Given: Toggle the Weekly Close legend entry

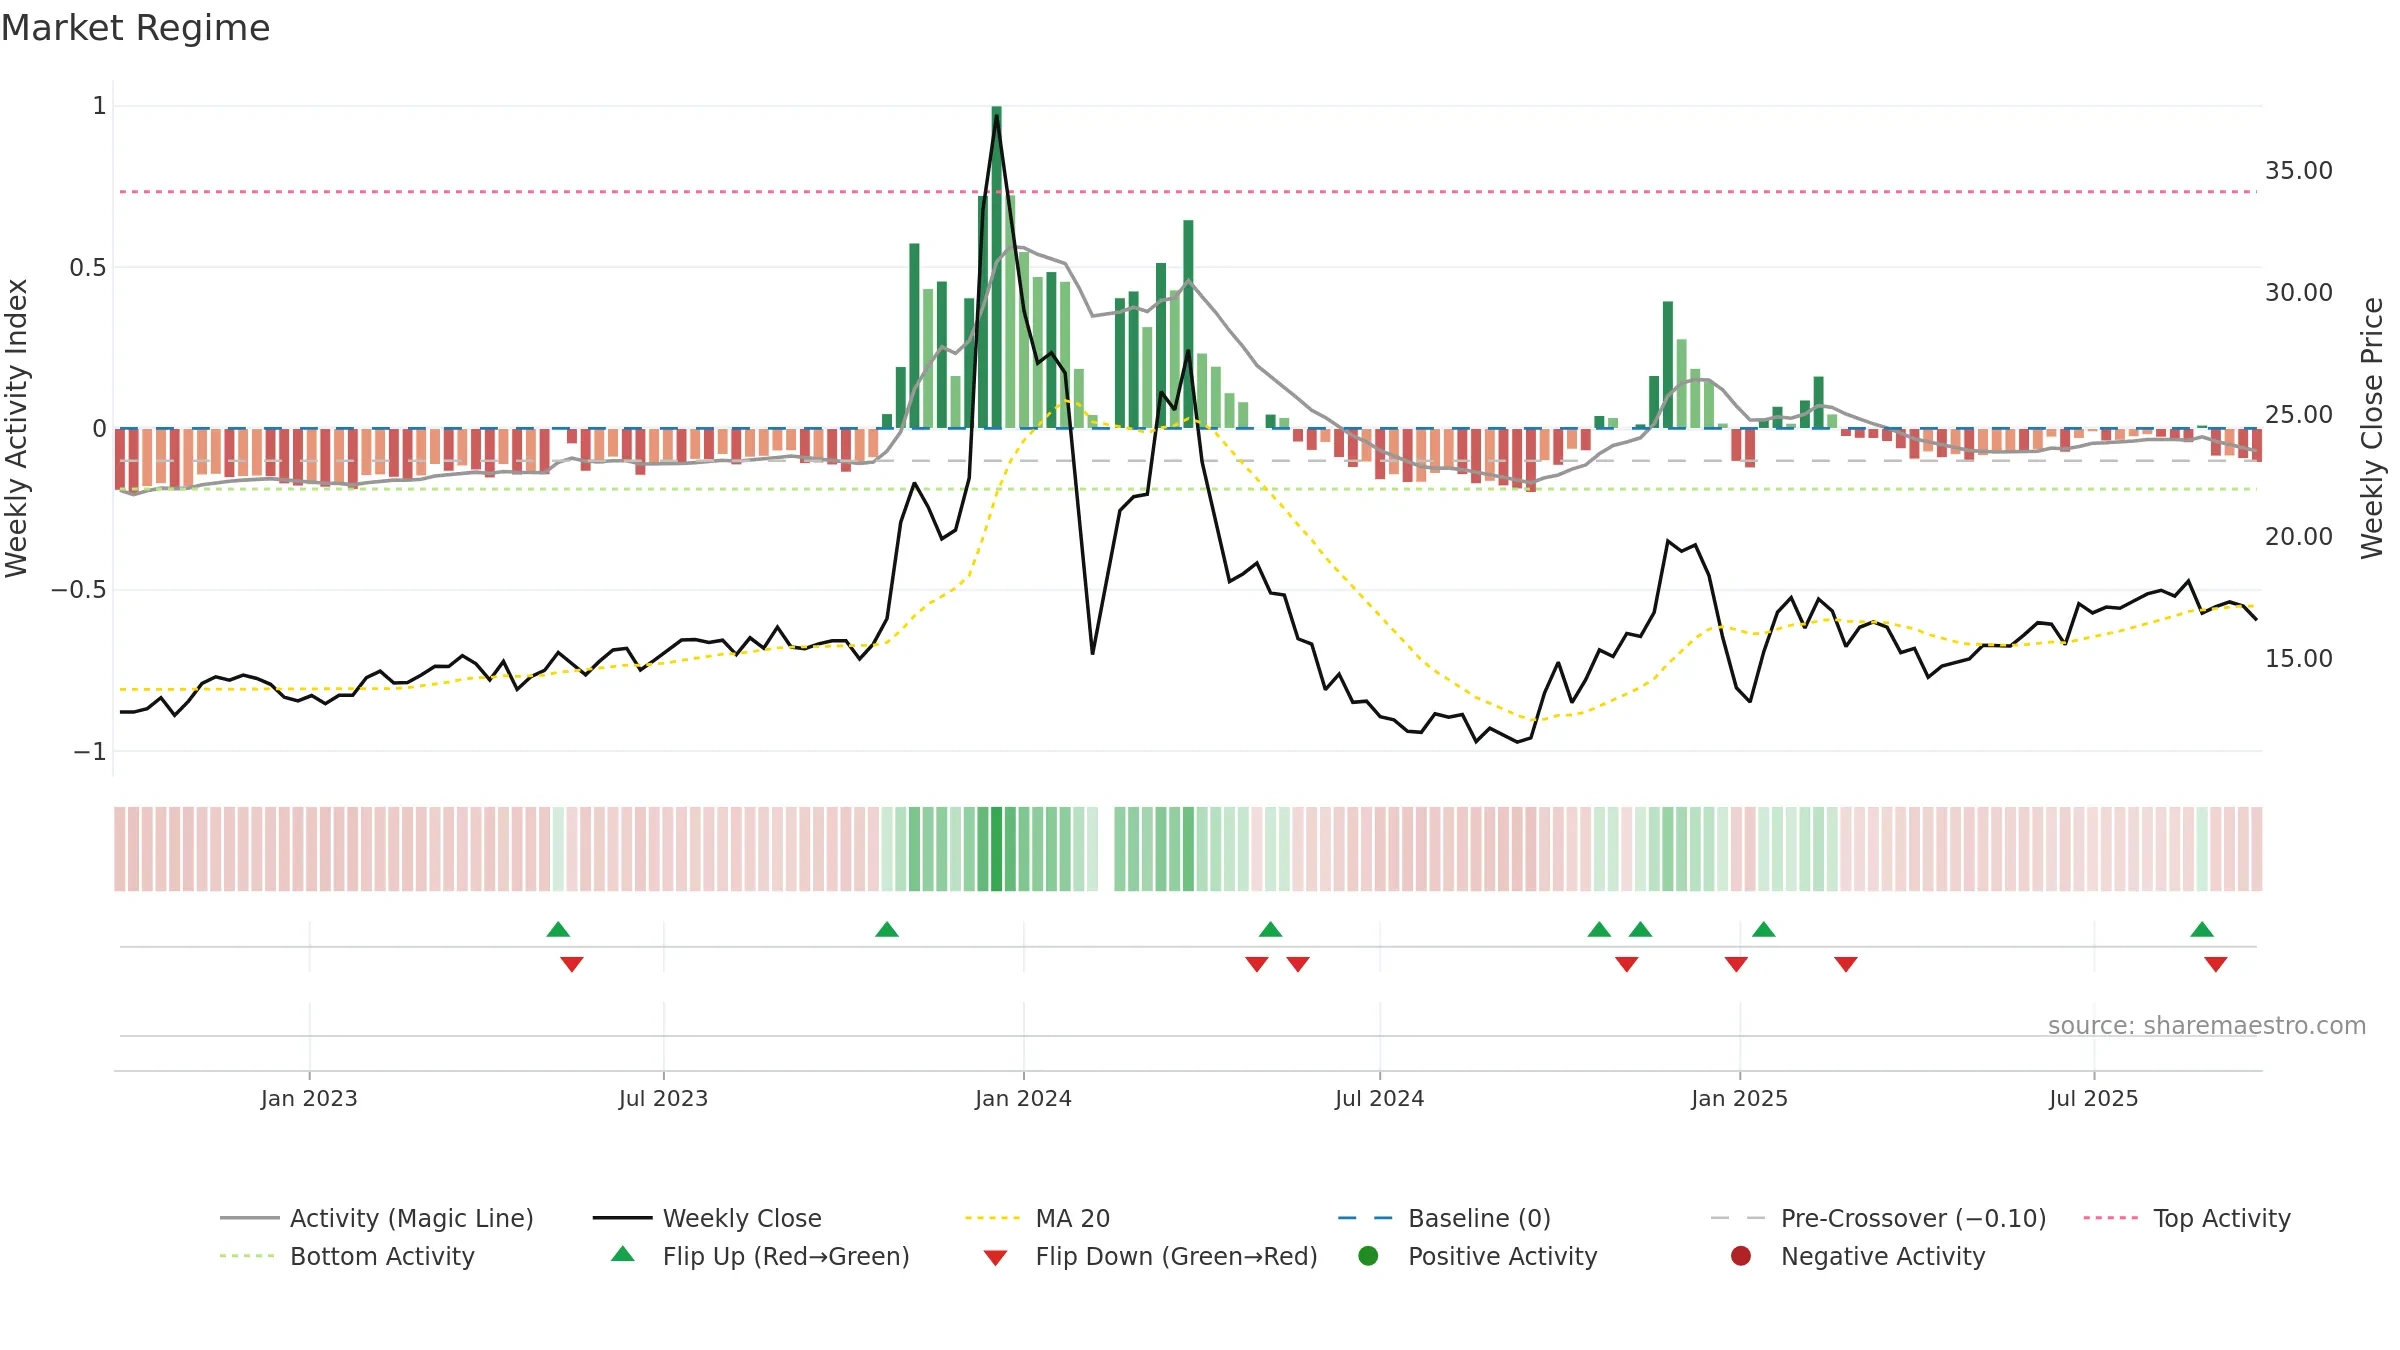Looking at the screenshot, I should pos(707,1218).
